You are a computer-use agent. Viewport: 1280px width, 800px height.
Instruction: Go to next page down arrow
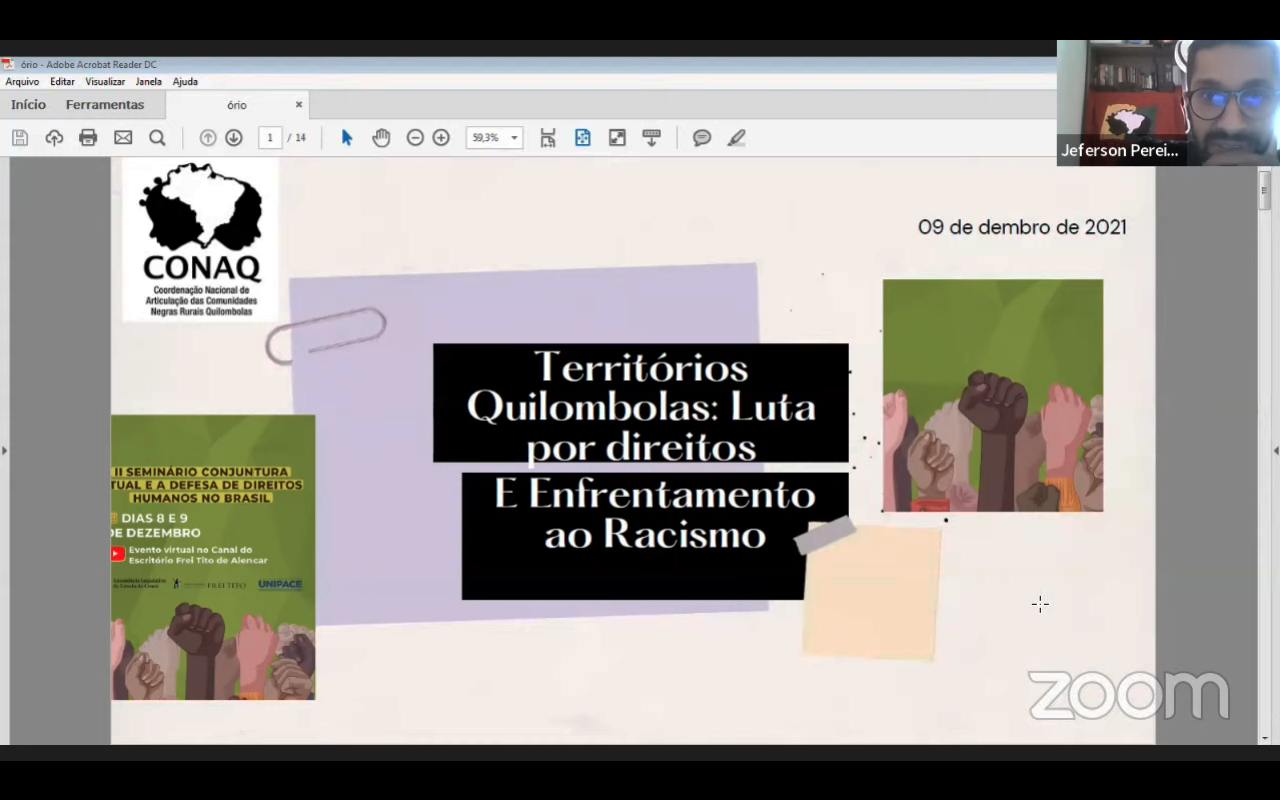tap(234, 138)
